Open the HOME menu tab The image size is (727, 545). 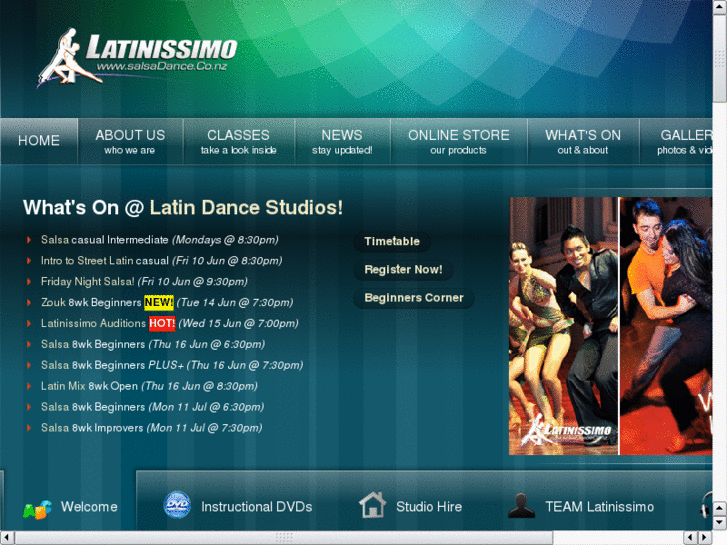(x=39, y=141)
